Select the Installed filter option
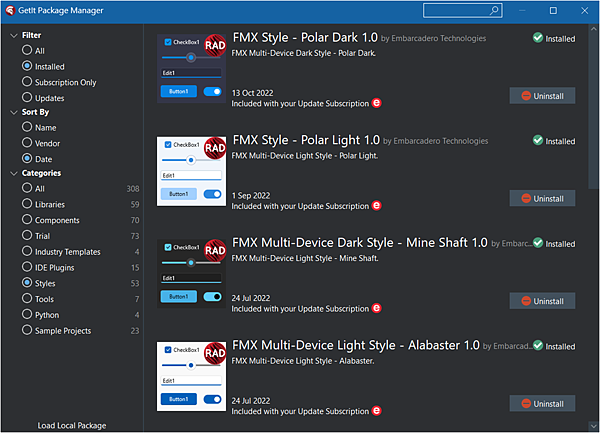 pos(27,66)
